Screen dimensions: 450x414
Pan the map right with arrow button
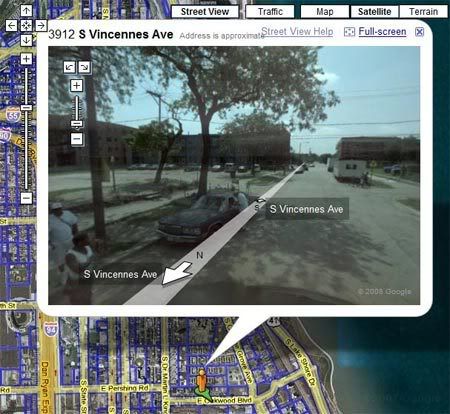41,26
